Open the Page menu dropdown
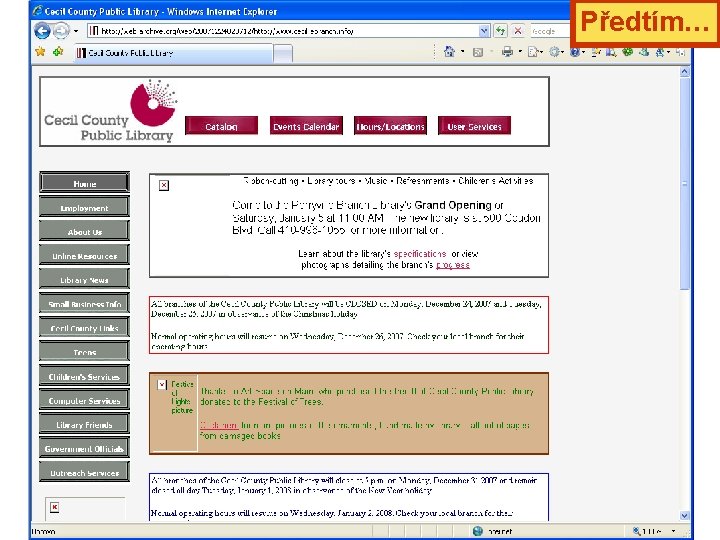This screenshot has height=540, width=720. pyautogui.click(x=534, y=52)
